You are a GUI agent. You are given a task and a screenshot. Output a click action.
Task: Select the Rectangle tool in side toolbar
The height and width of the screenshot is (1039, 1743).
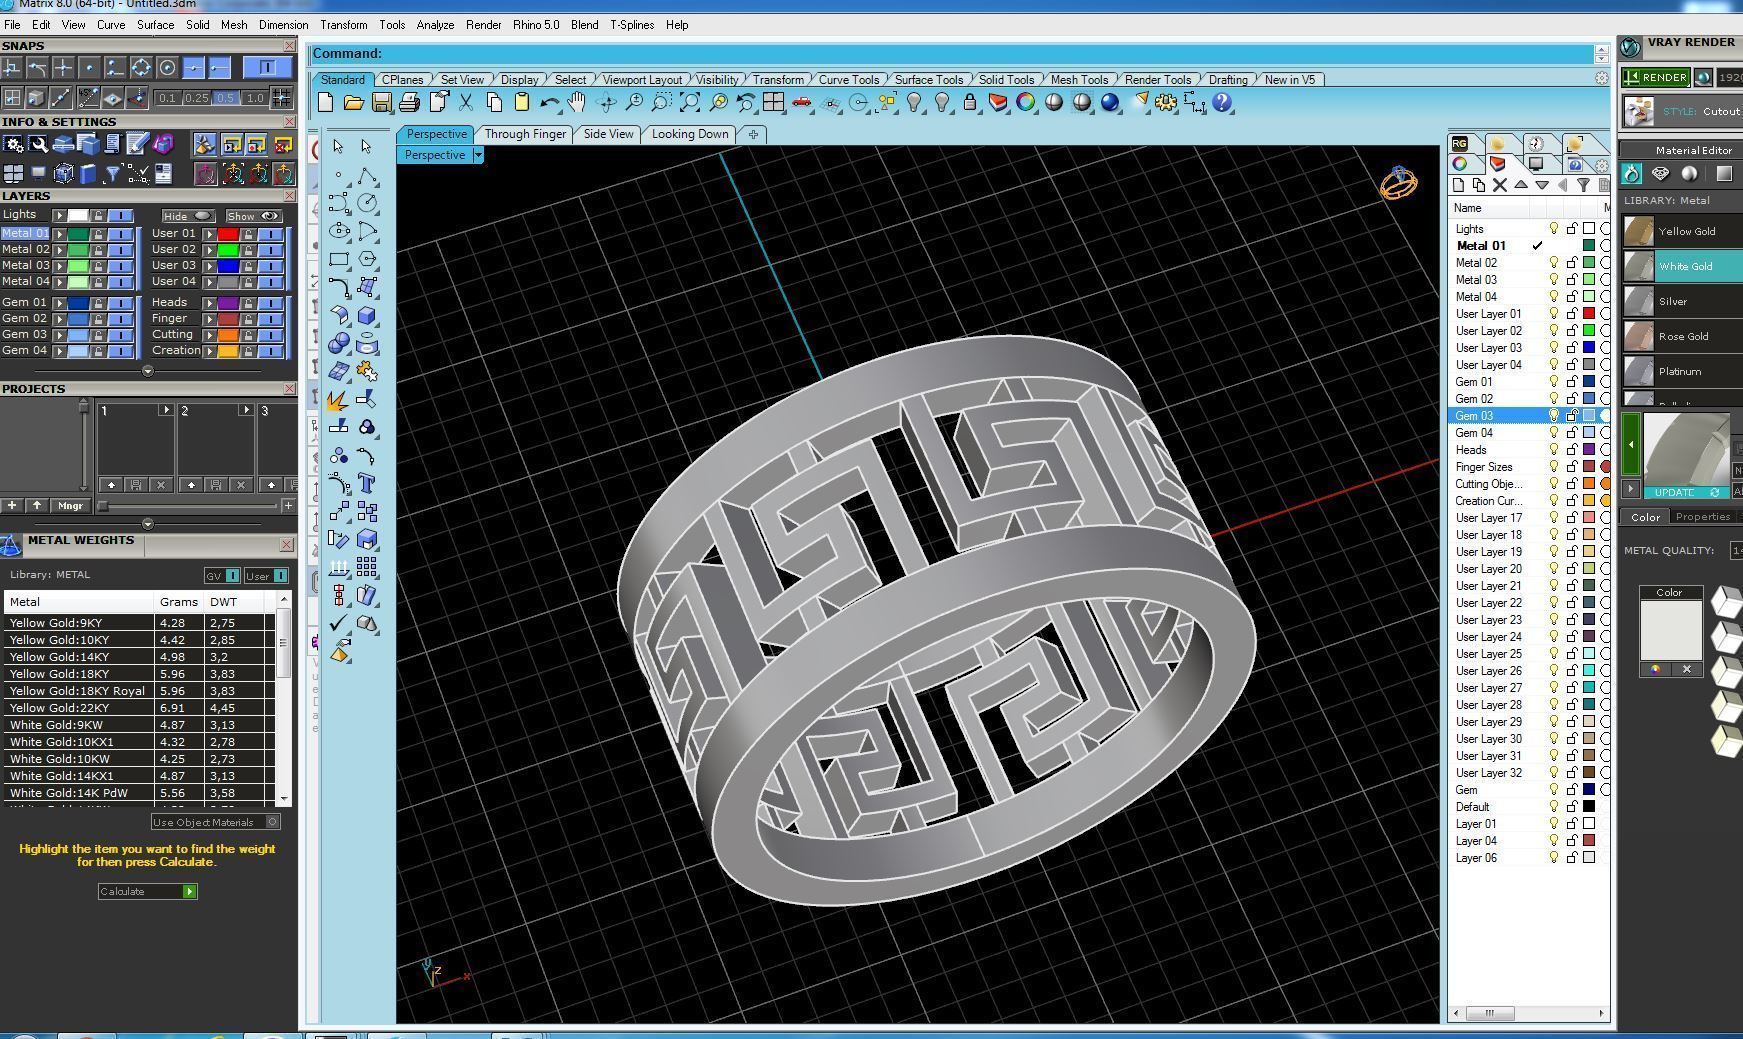(339, 260)
